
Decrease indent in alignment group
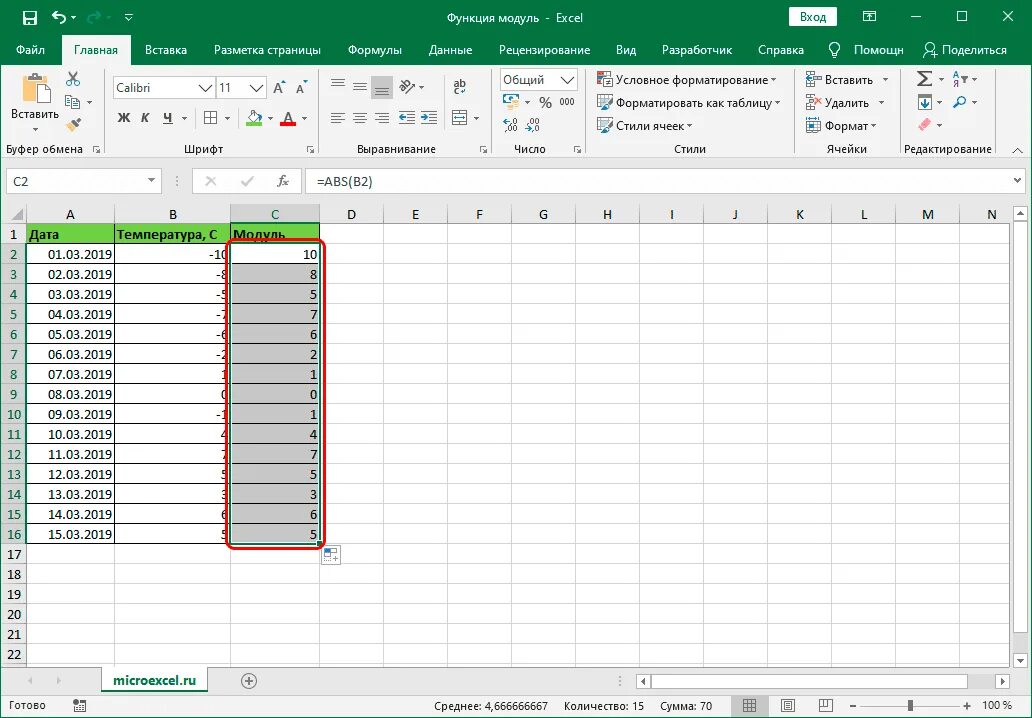(x=407, y=118)
